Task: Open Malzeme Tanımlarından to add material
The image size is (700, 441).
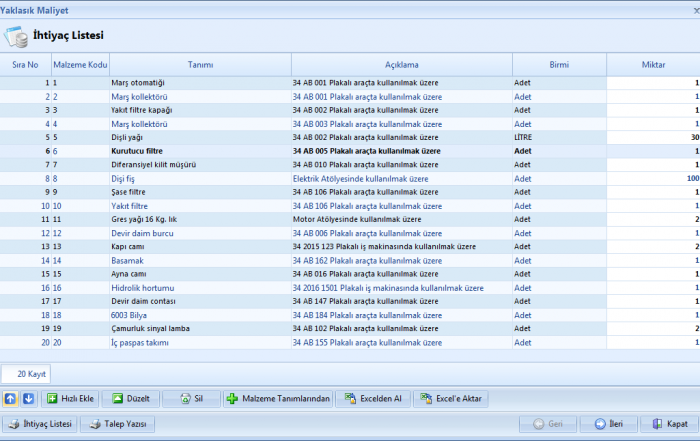Action: click(x=277, y=398)
